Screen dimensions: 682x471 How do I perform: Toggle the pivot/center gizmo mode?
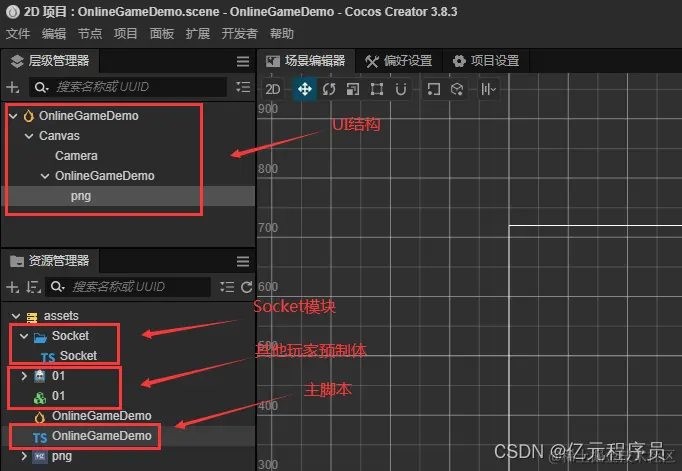(x=434, y=89)
